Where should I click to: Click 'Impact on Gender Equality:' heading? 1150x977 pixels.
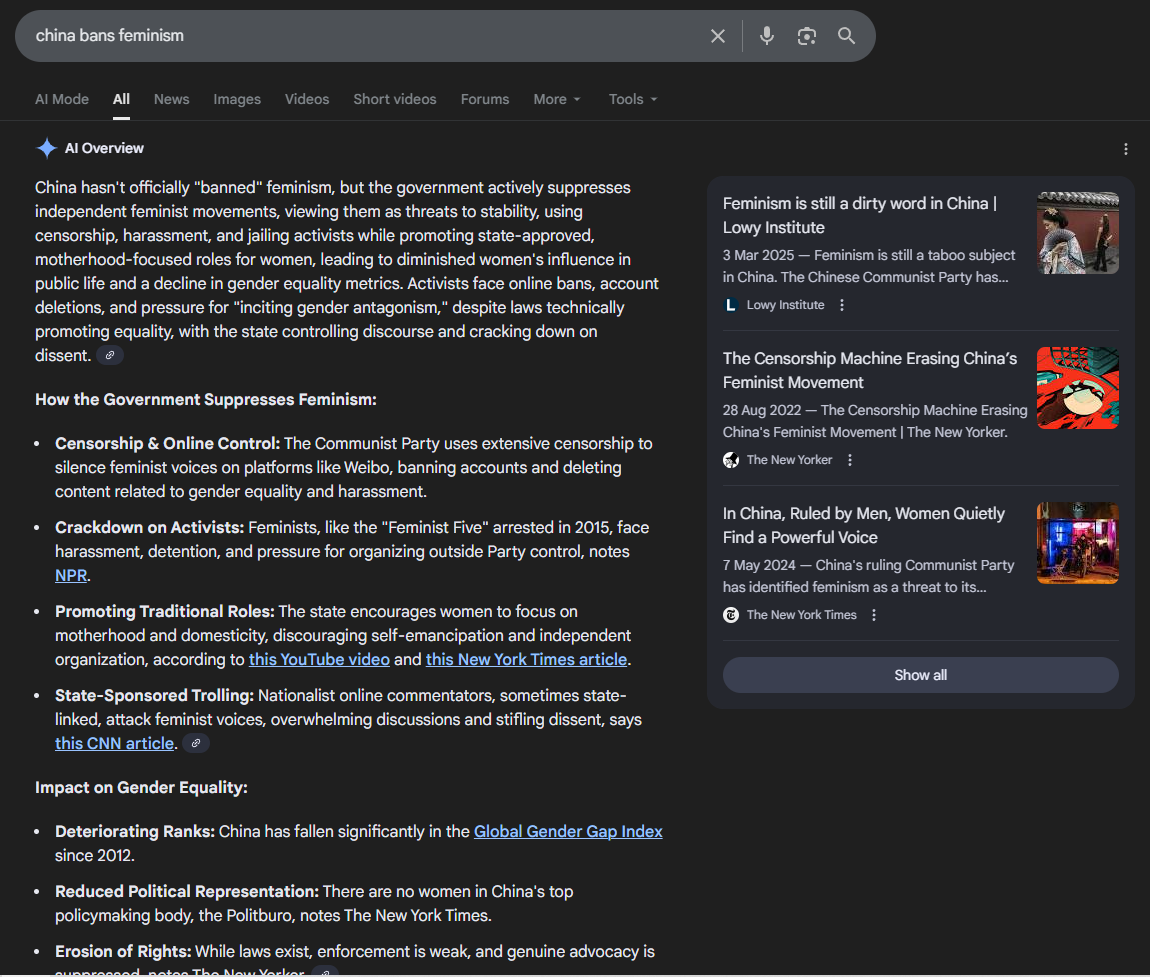pos(141,788)
